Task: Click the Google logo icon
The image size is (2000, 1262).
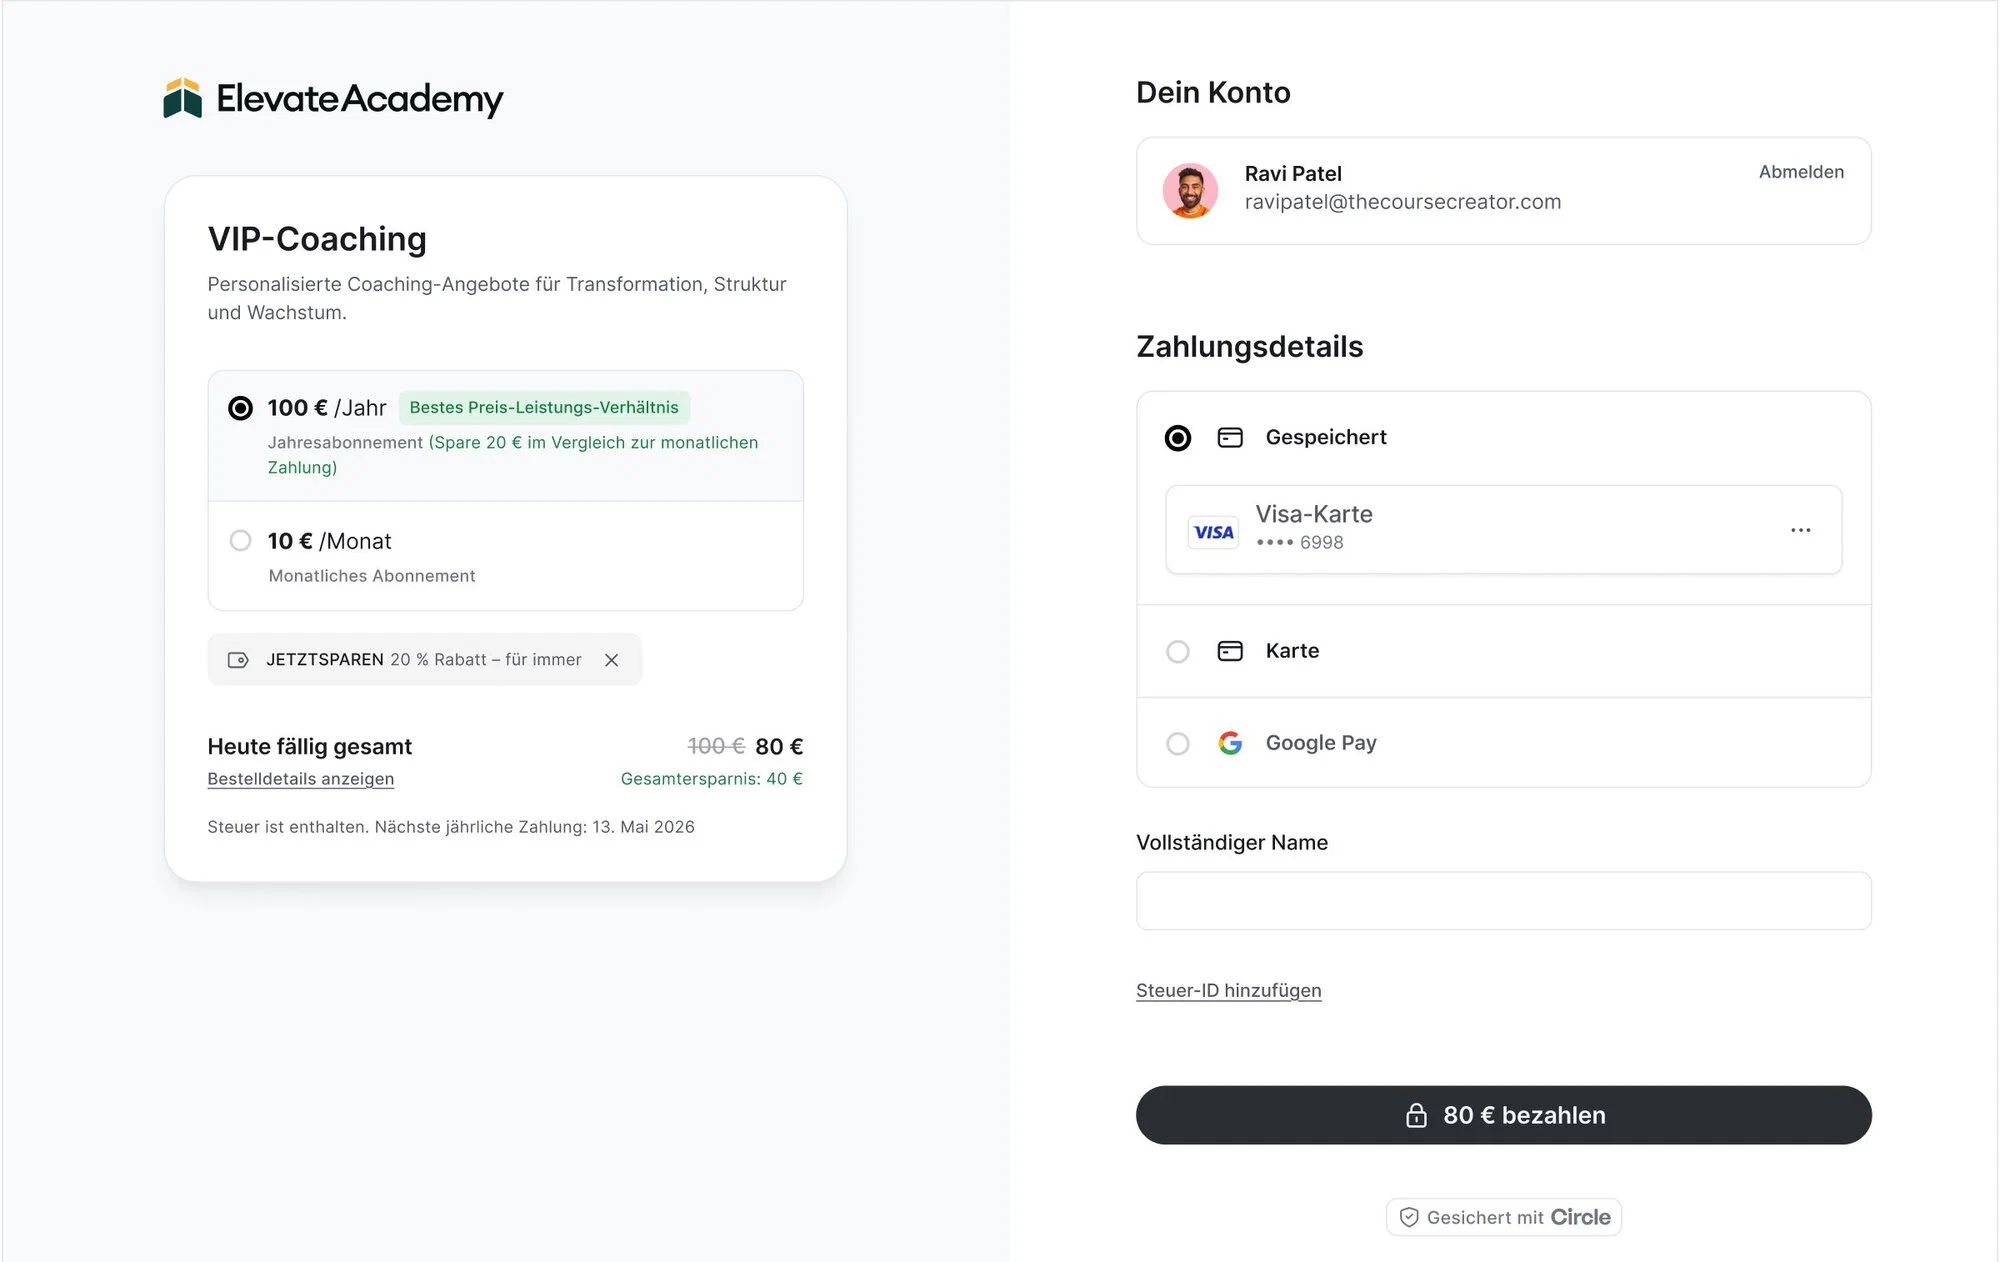Action: point(1230,743)
